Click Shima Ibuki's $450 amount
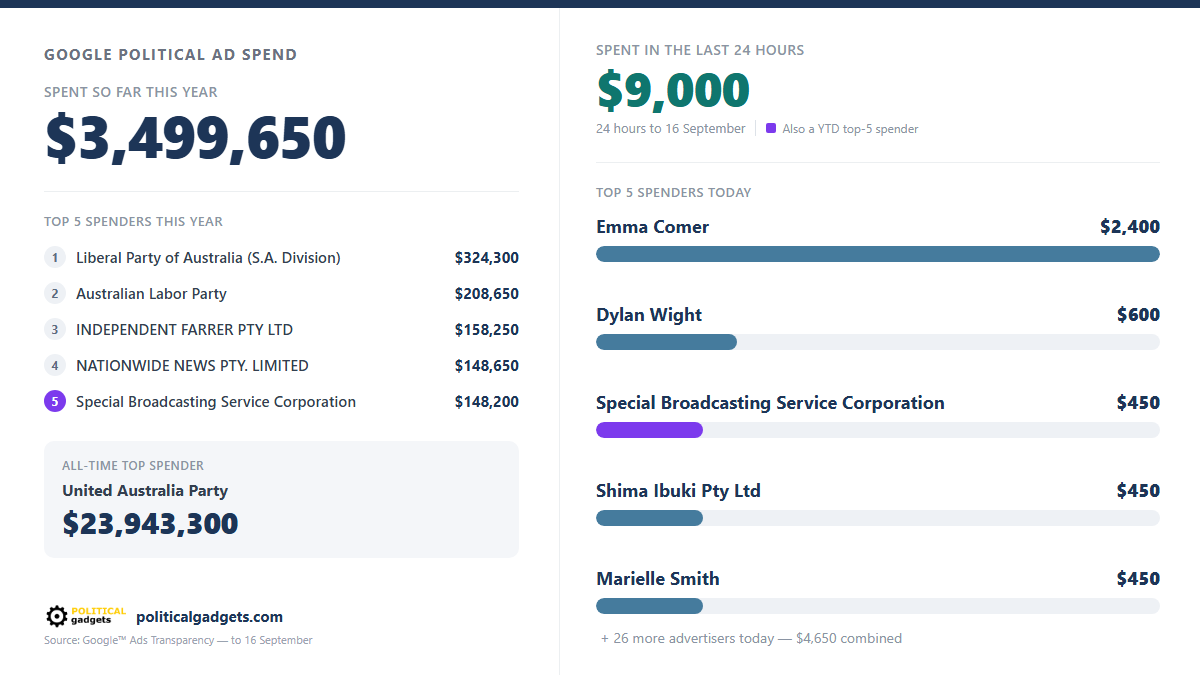The height and width of the screenshot is (675, 1200). tap(1138, 491)
